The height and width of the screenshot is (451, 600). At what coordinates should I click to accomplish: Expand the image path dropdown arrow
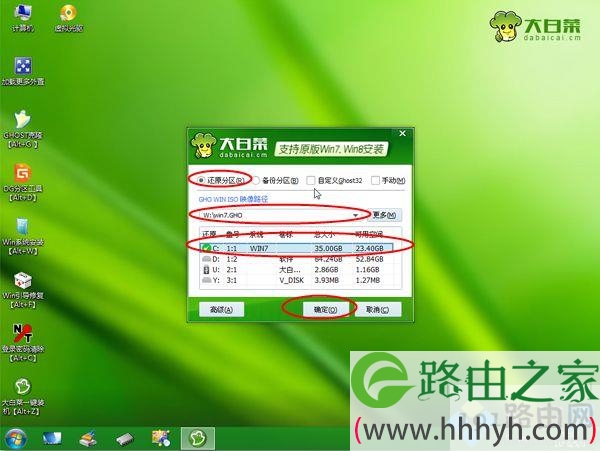click(x=355, y=215)
